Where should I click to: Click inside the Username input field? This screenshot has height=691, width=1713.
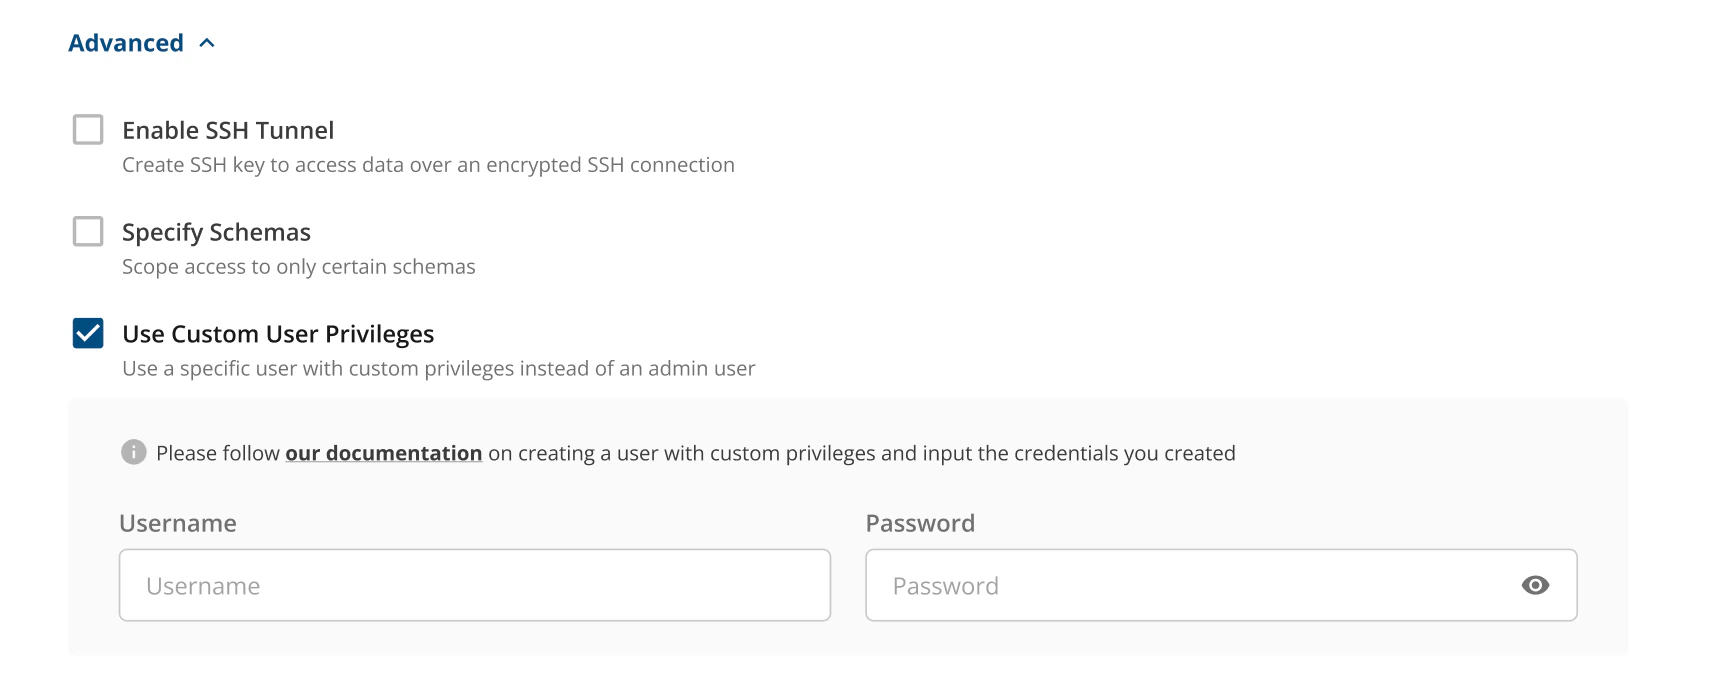[x=474, y=585]
